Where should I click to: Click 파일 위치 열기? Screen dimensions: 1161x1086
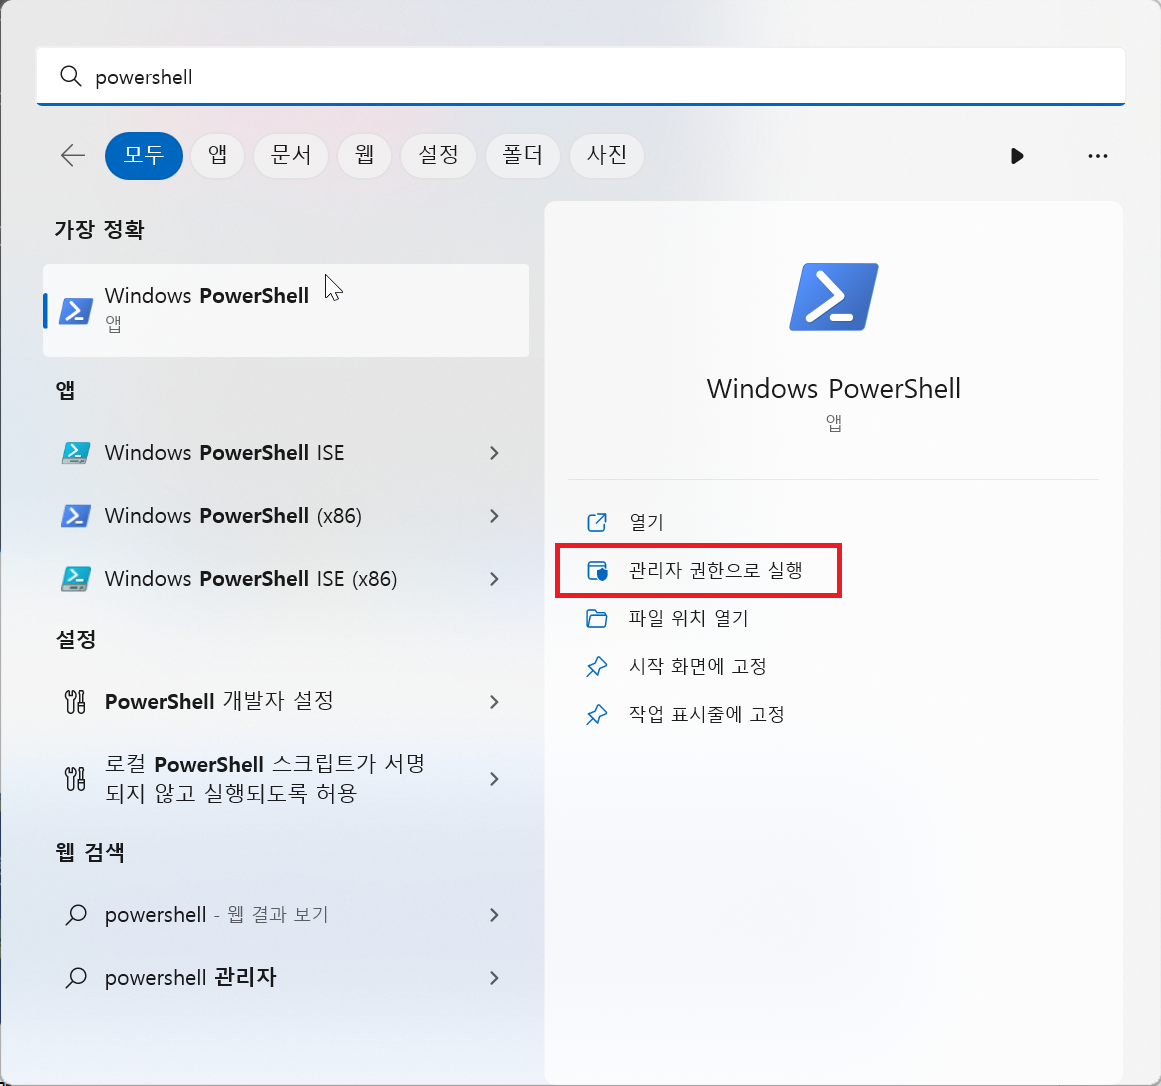[x=689, y=618]
